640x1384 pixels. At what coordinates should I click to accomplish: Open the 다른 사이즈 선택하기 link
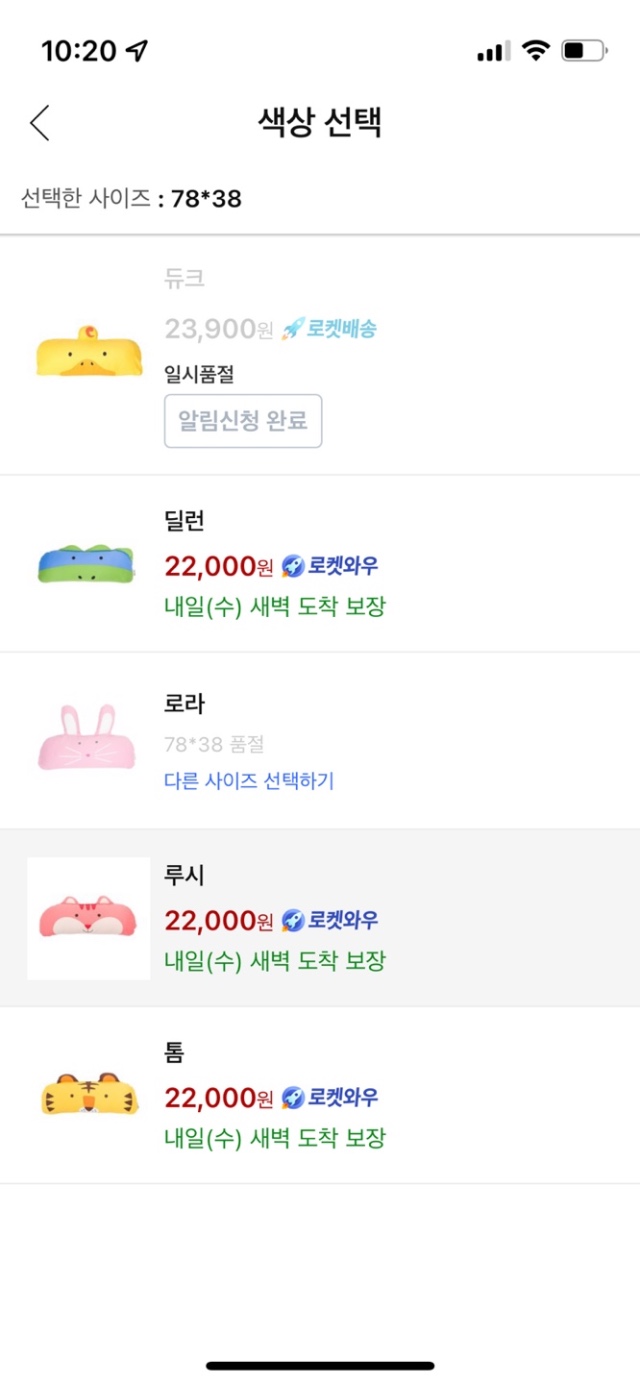[x=249, y=781]
